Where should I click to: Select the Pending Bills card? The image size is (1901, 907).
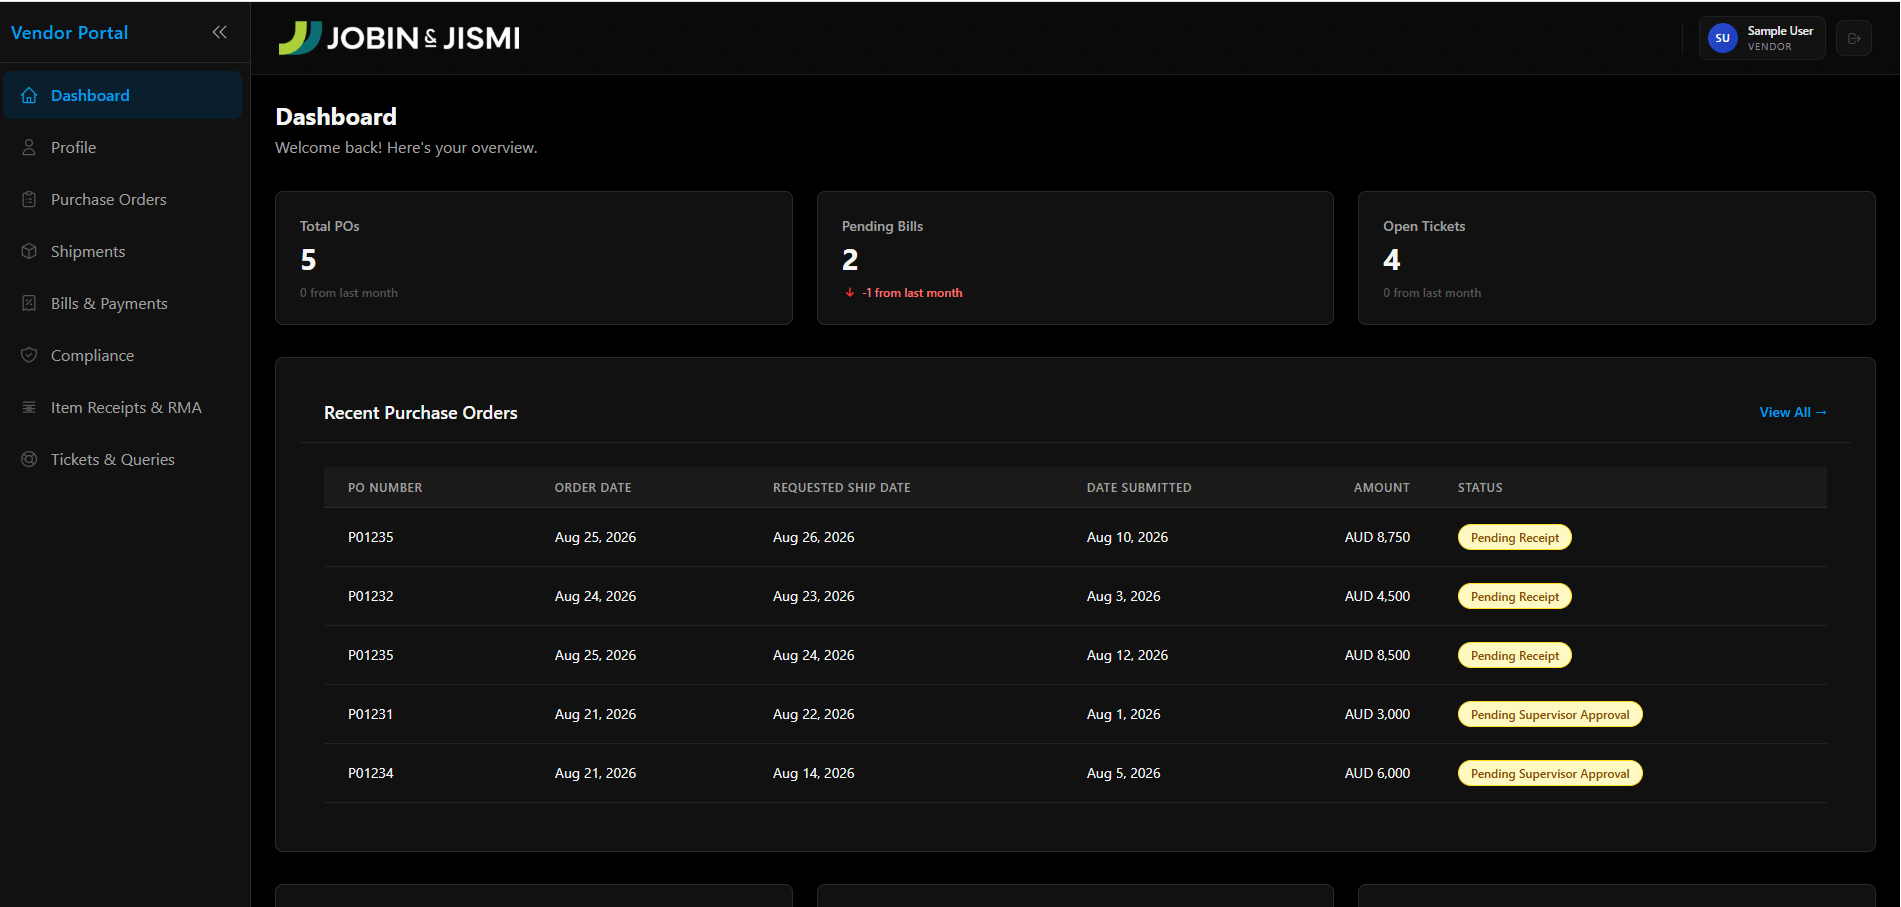1075,258
